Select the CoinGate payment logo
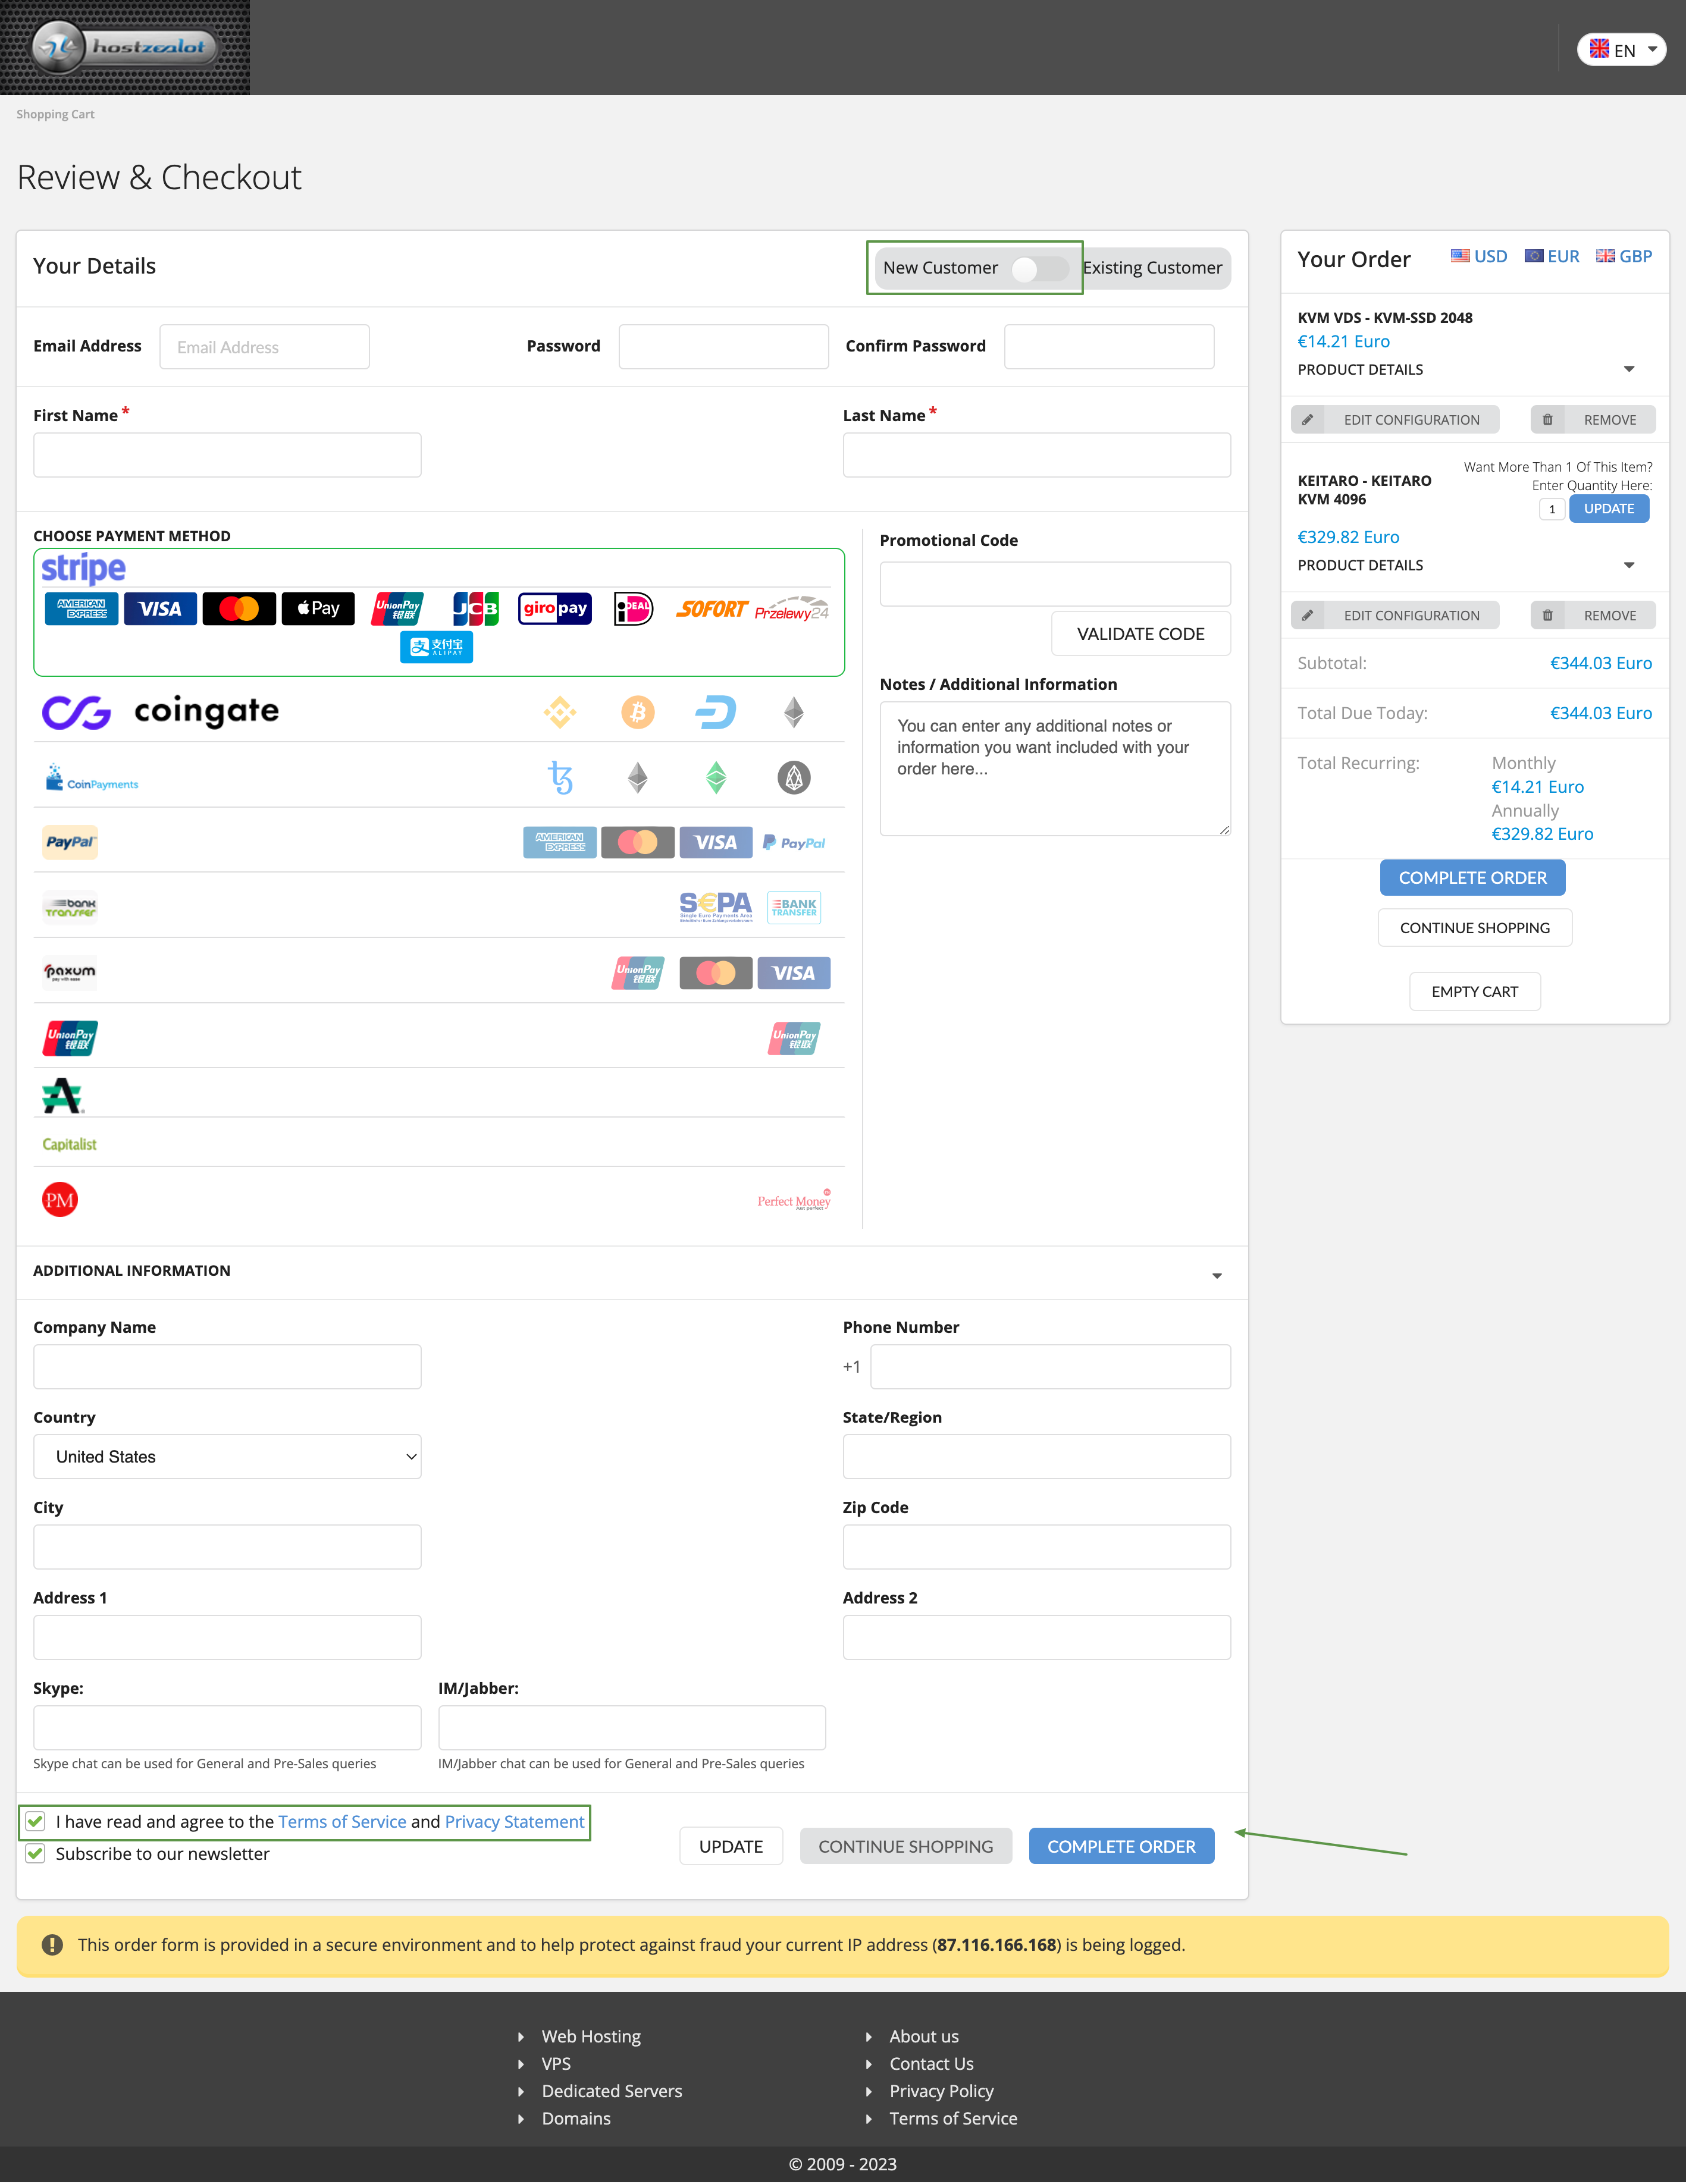The image size is (1686, 2184). tap(161, 712)
